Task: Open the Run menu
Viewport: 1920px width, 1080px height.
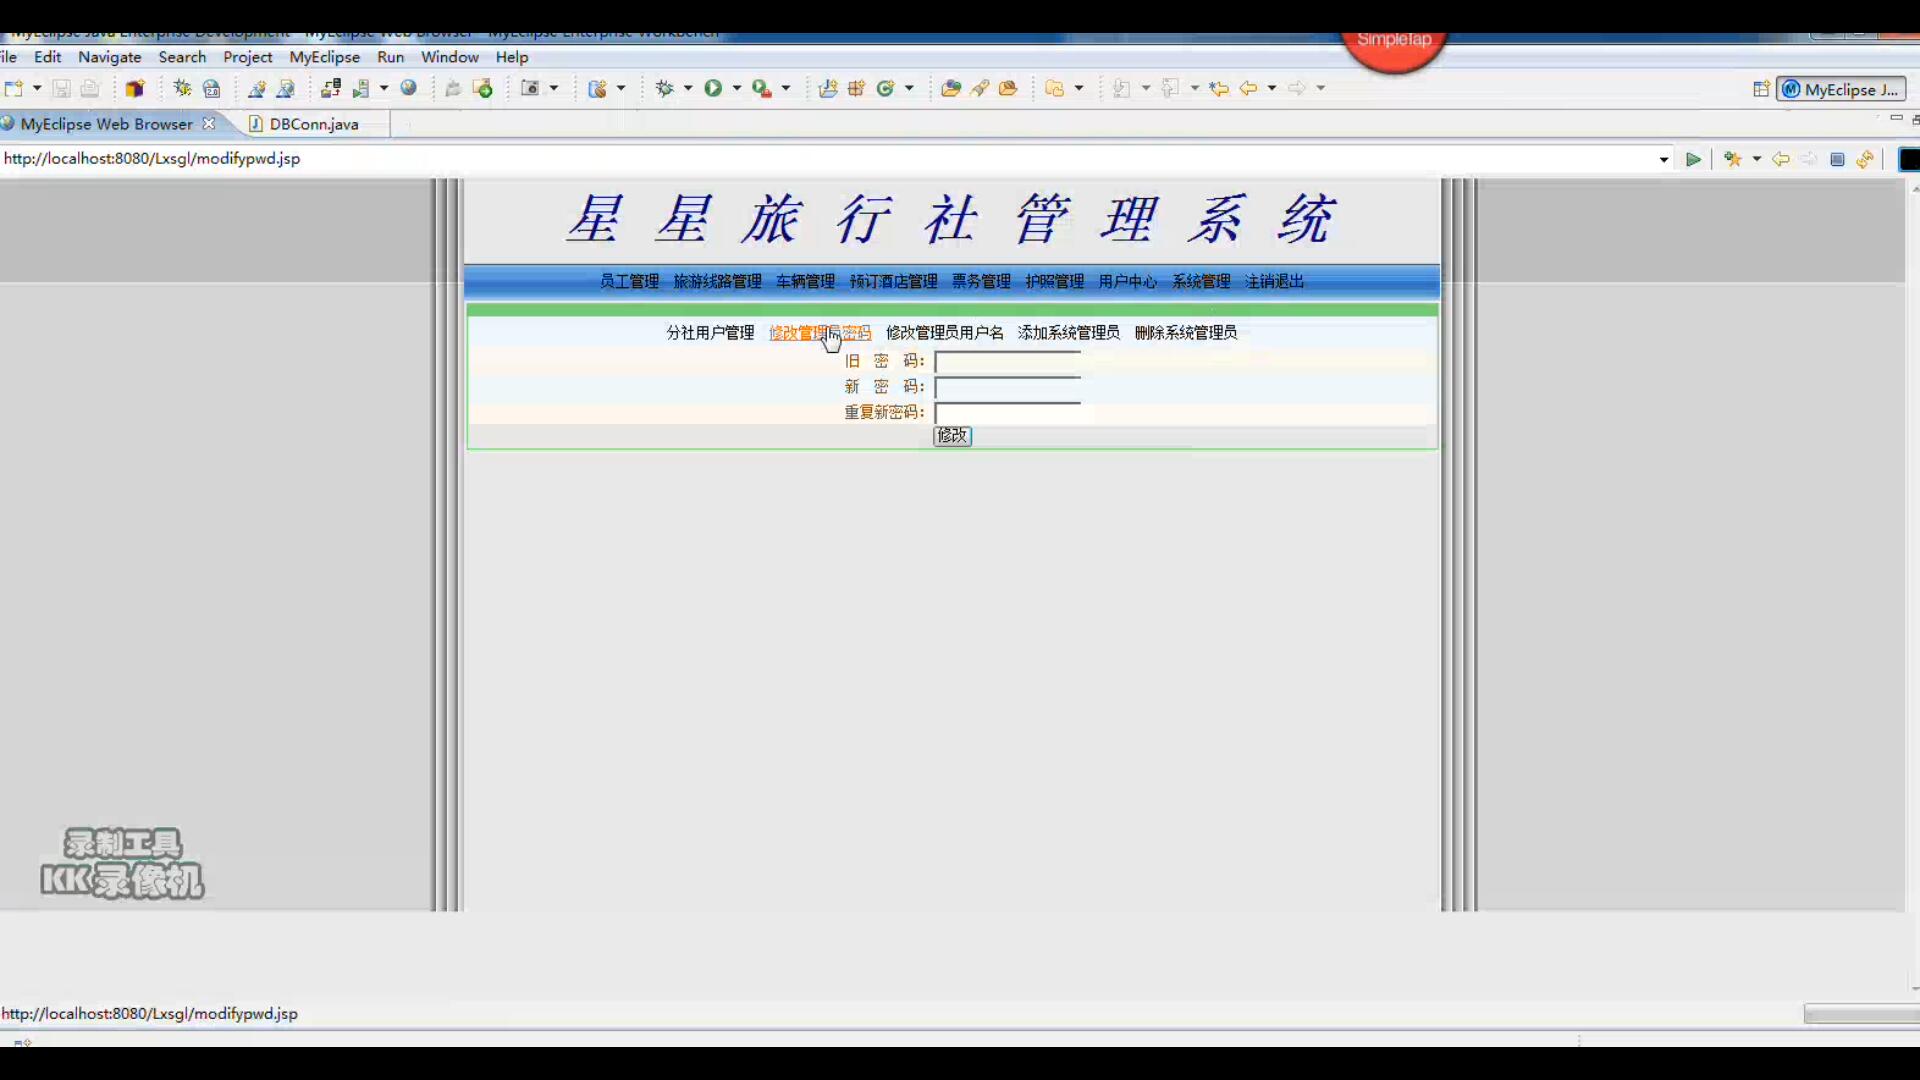Action: coord(391,57)
